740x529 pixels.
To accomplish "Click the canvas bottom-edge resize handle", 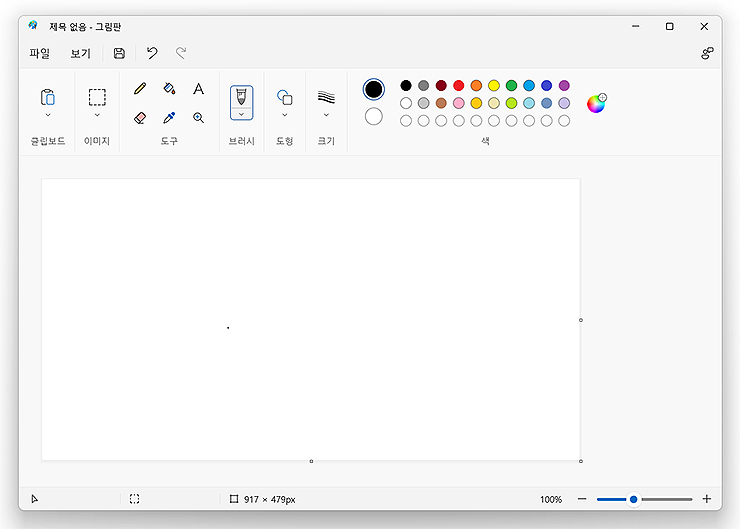I will pyautogui.click(x=311, y=461).
